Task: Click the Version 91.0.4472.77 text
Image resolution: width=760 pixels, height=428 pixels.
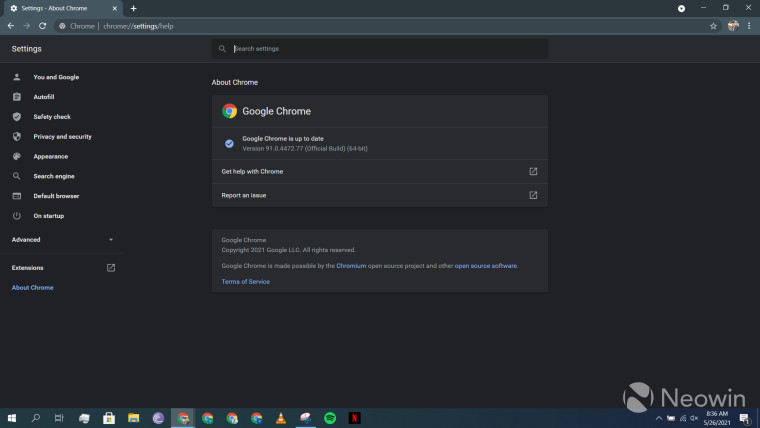Action: pos(305,149)
